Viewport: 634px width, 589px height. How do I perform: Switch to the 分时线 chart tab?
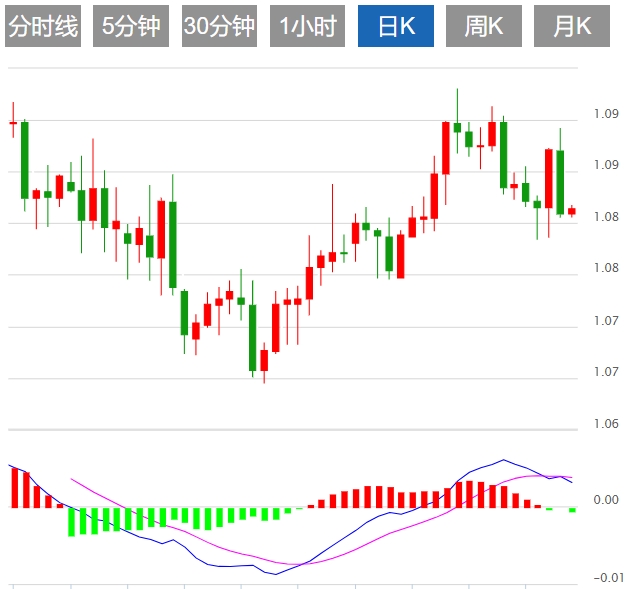coord(43,26)
